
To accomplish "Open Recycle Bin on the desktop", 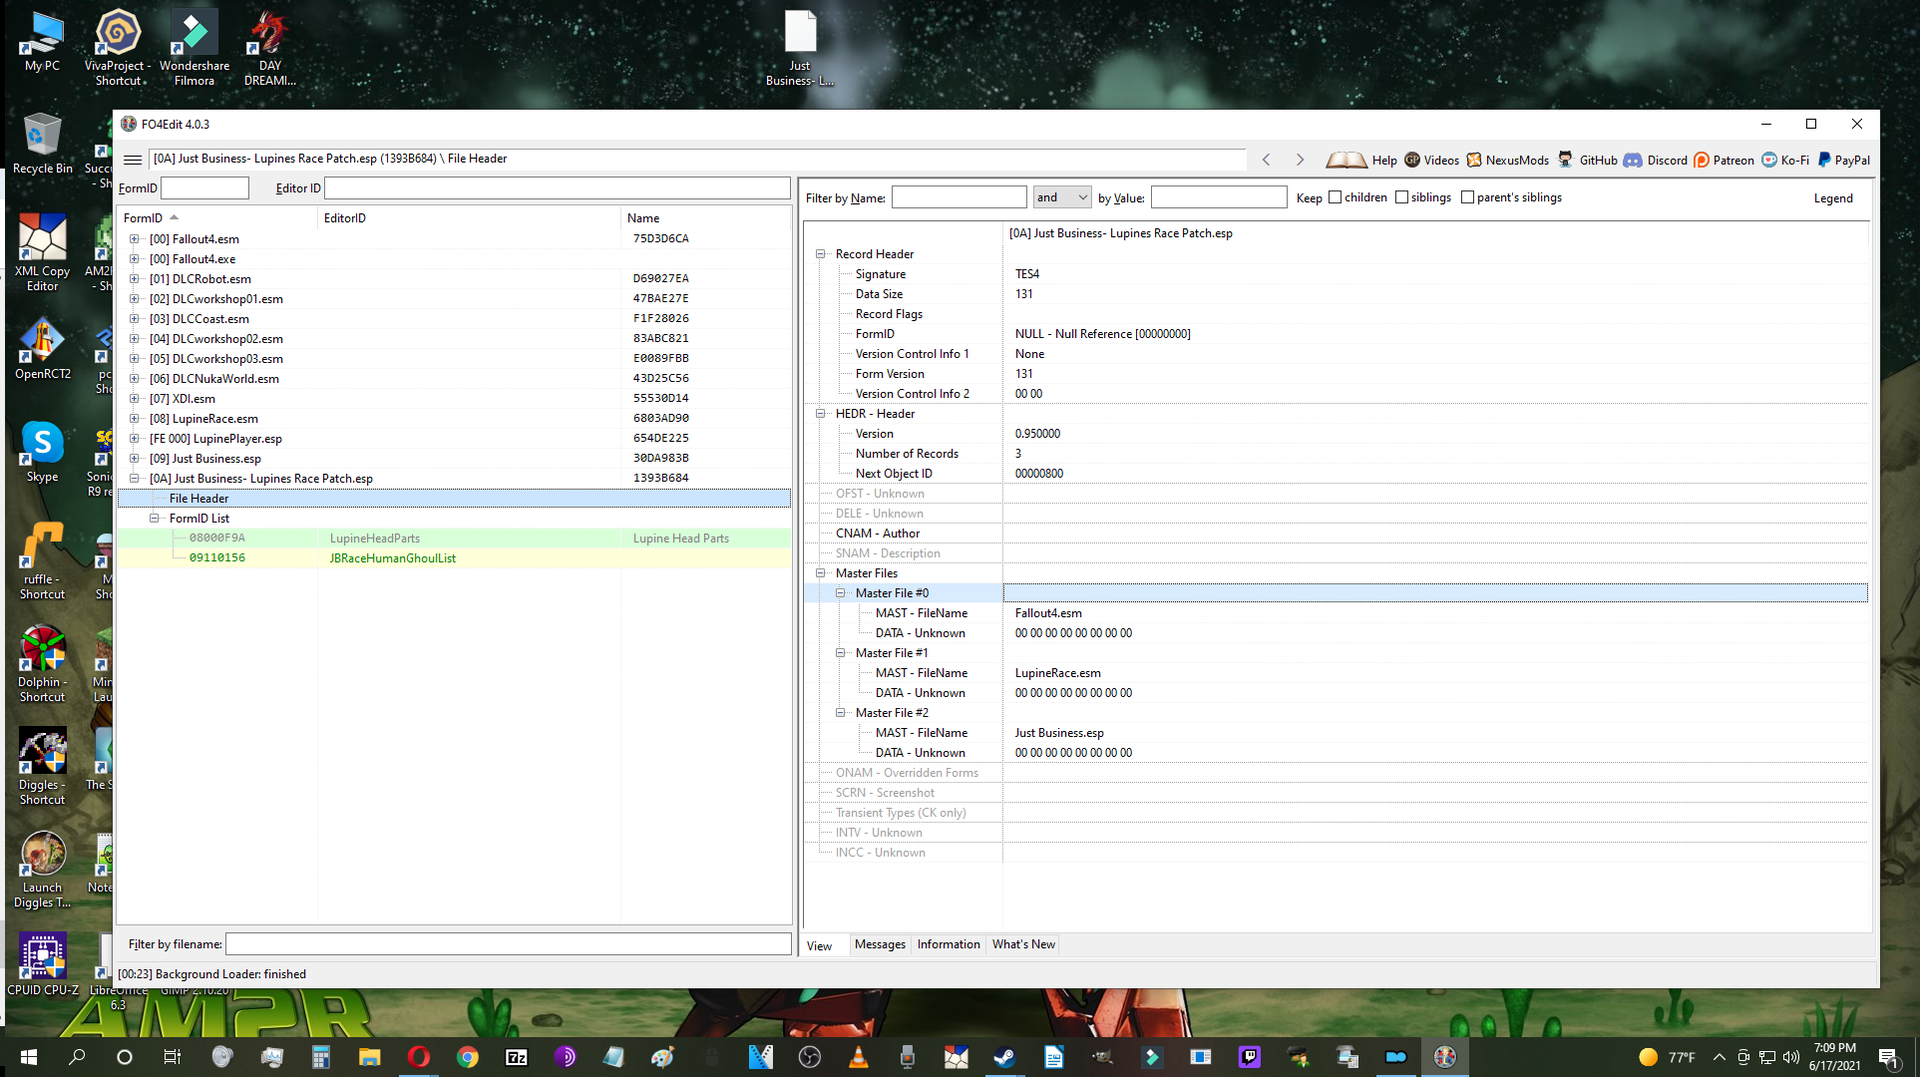I will click(x=42, y=144).
